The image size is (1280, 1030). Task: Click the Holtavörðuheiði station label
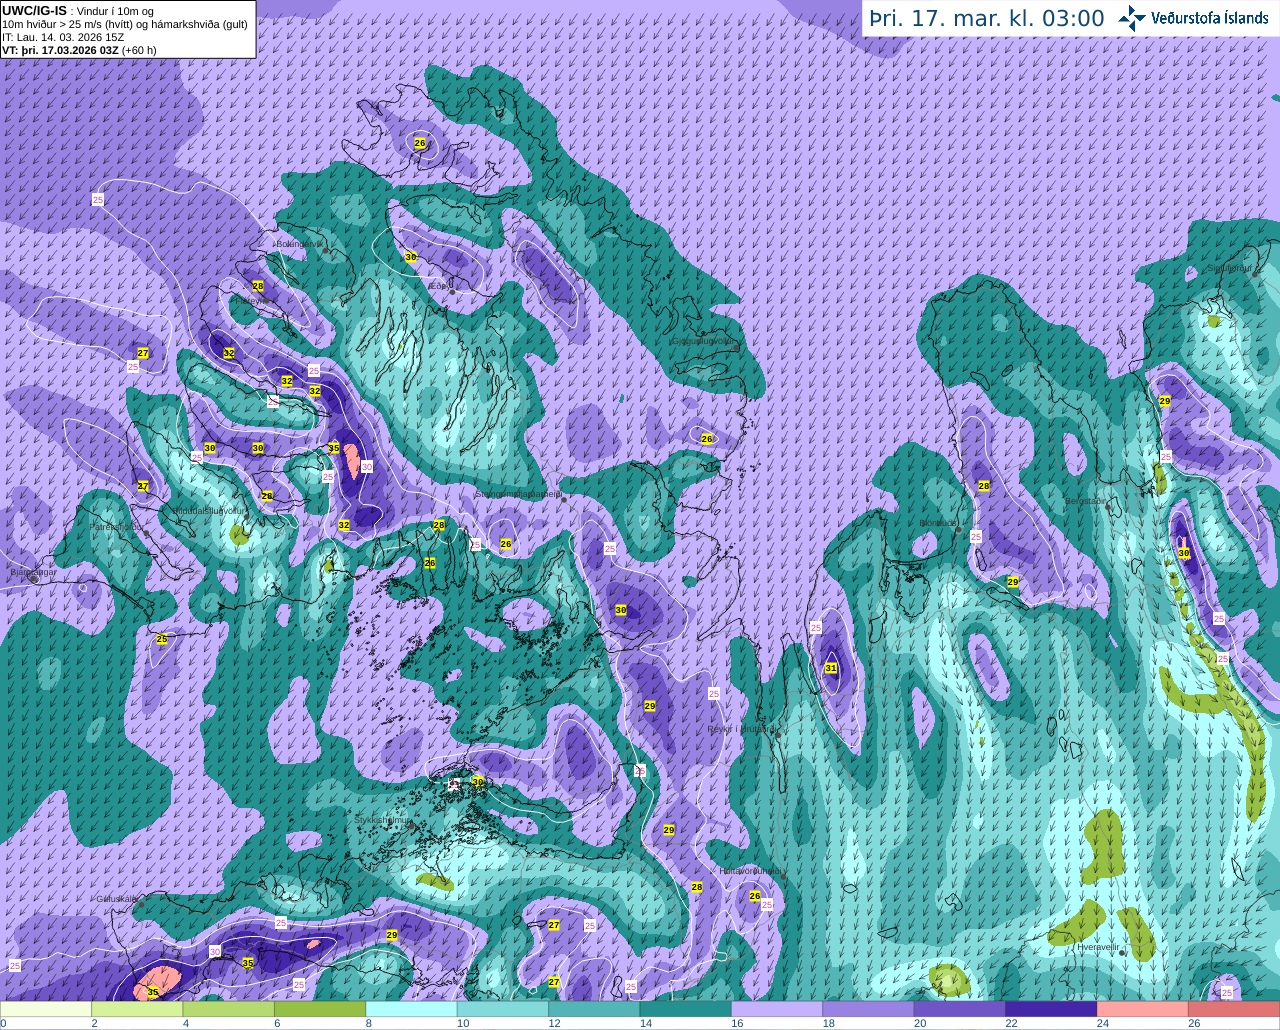point(751,871)
